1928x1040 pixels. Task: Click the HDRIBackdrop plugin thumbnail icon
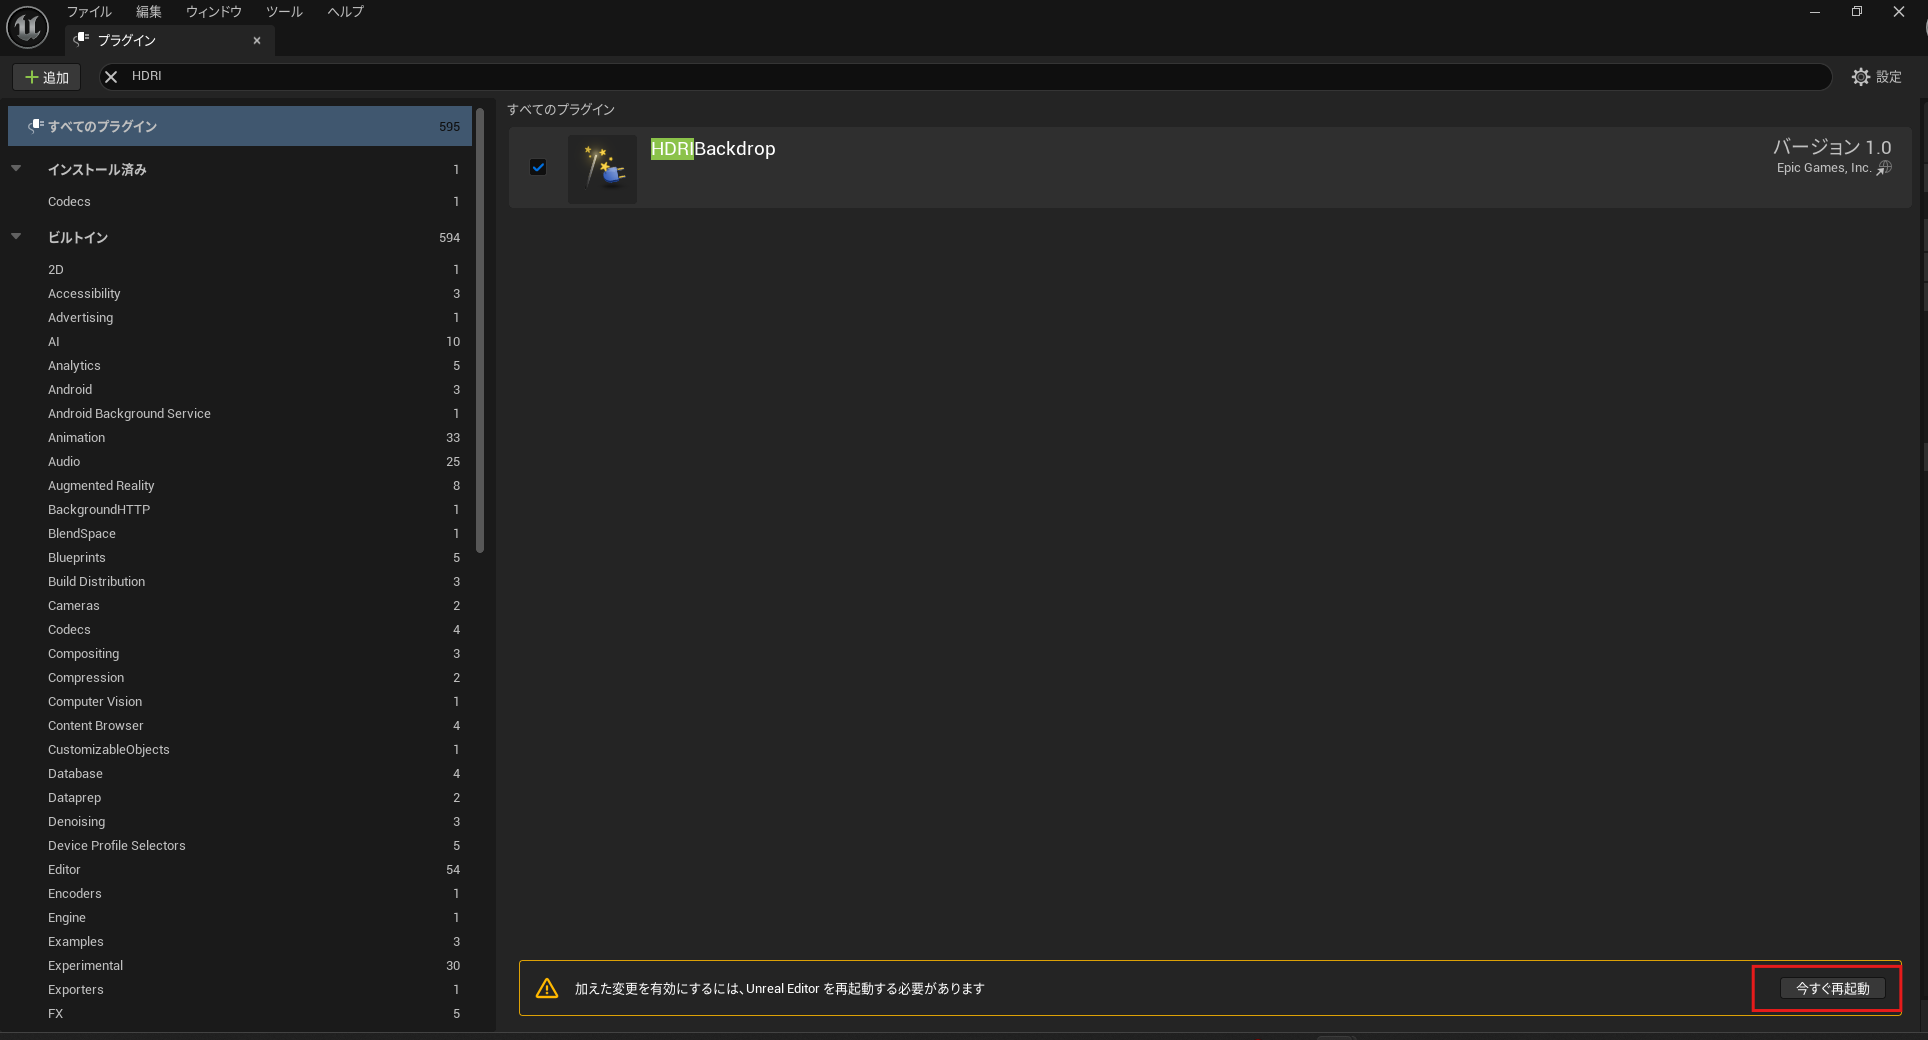coord(602,168)
